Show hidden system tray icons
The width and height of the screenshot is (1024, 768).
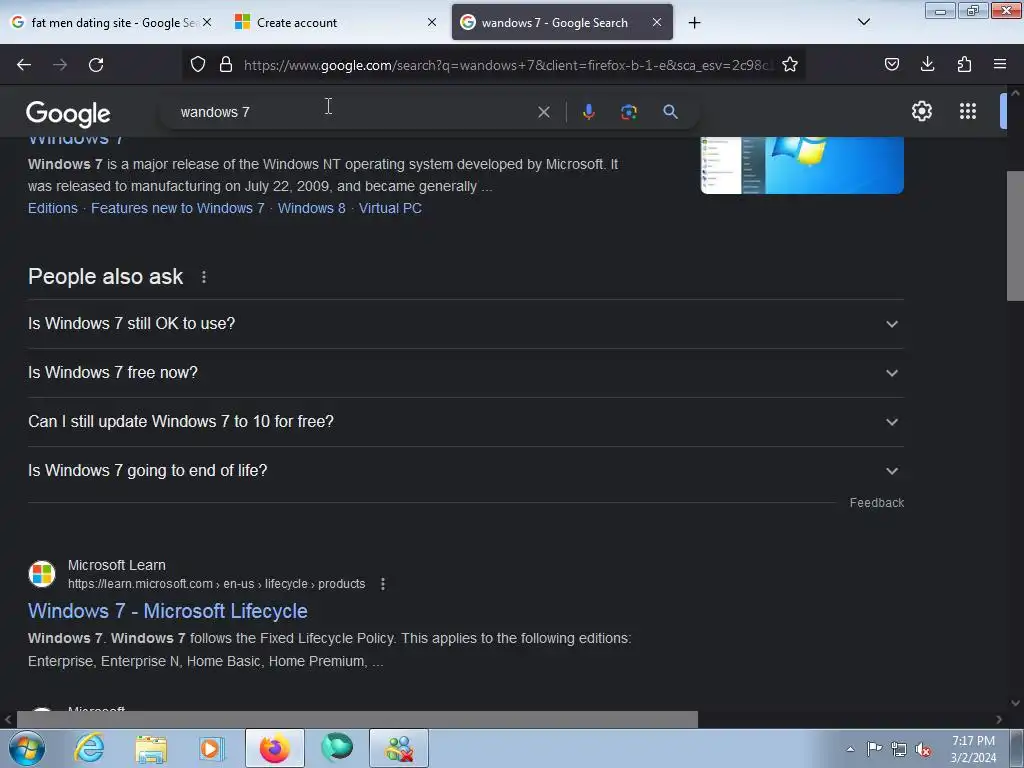pos(850,749)
